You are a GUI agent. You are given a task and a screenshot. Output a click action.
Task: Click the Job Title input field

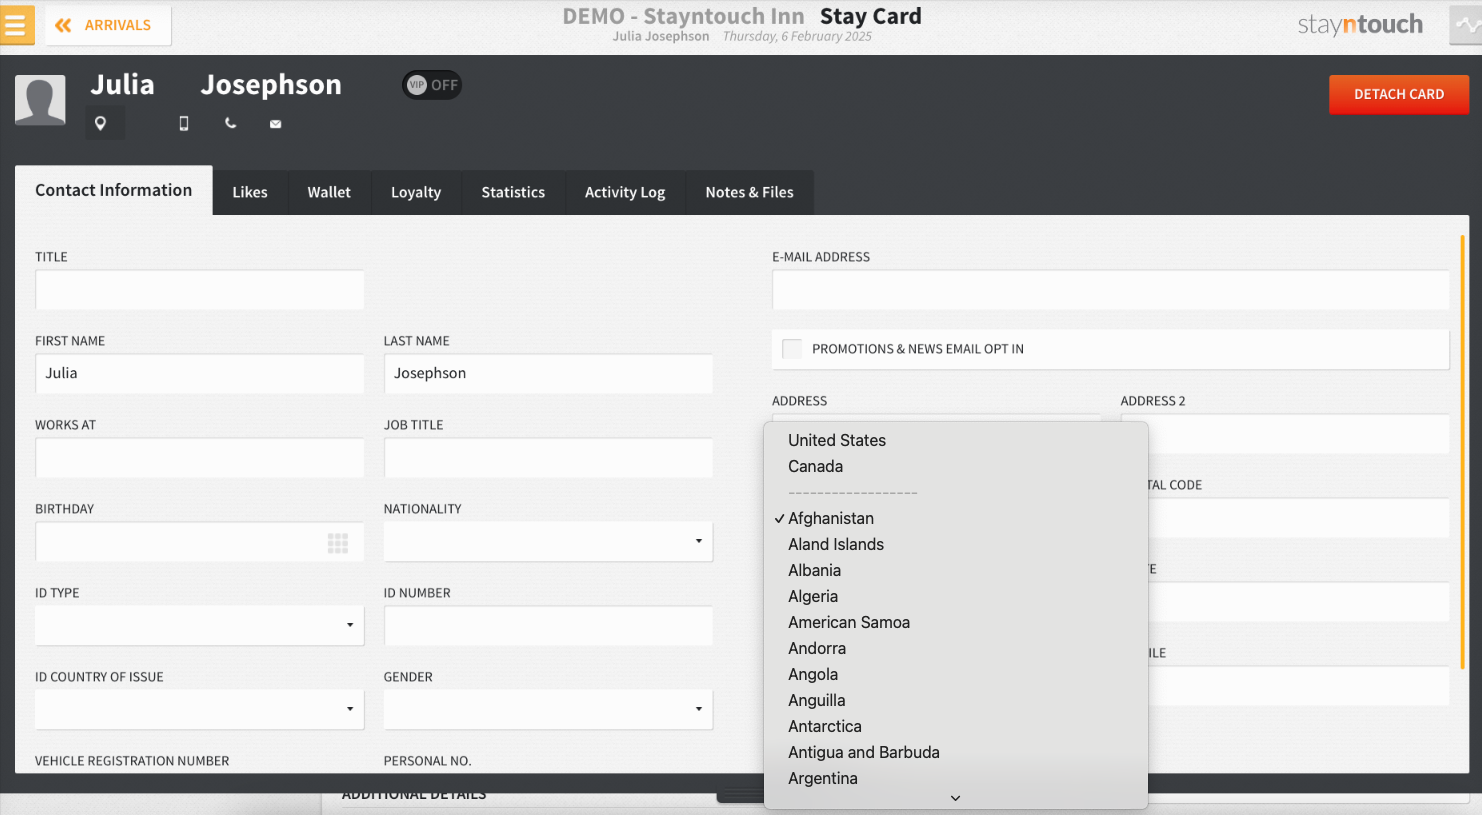548,458
